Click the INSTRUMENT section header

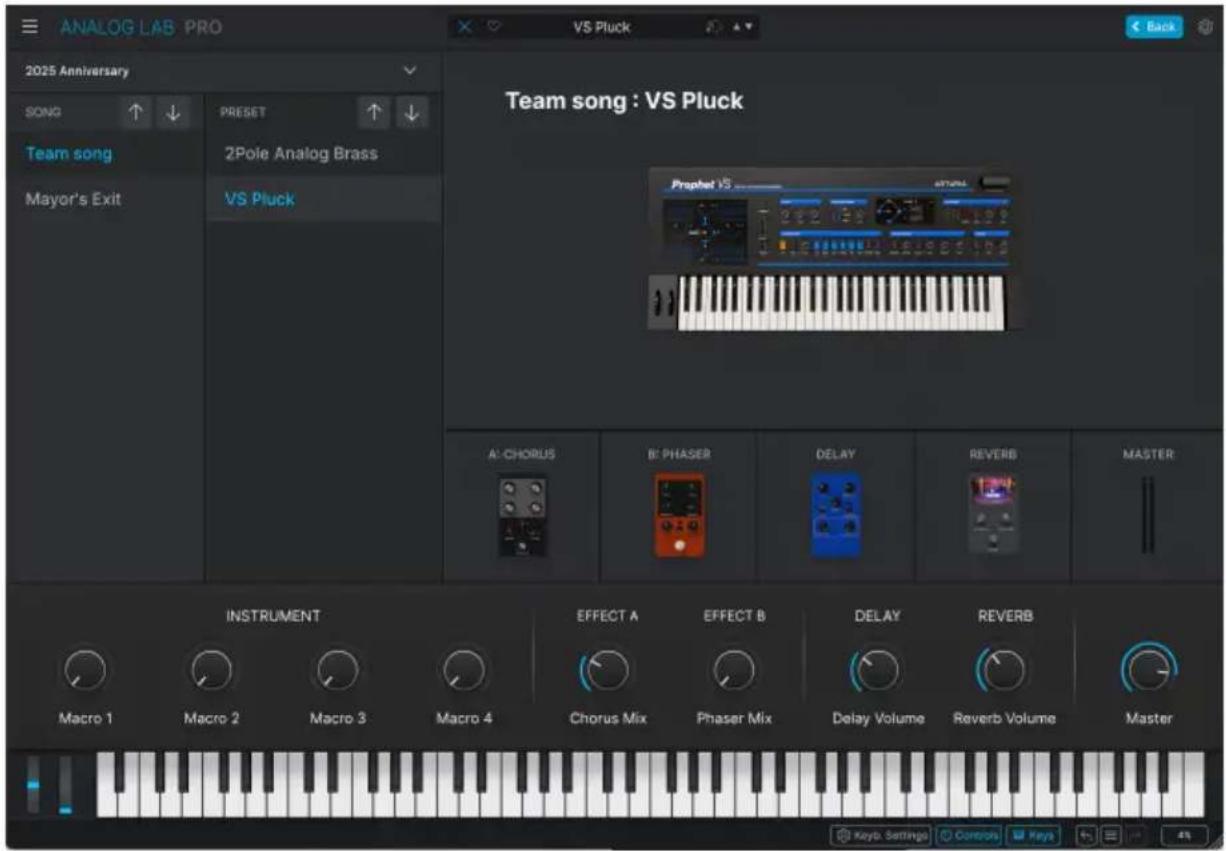click(273, 616)
